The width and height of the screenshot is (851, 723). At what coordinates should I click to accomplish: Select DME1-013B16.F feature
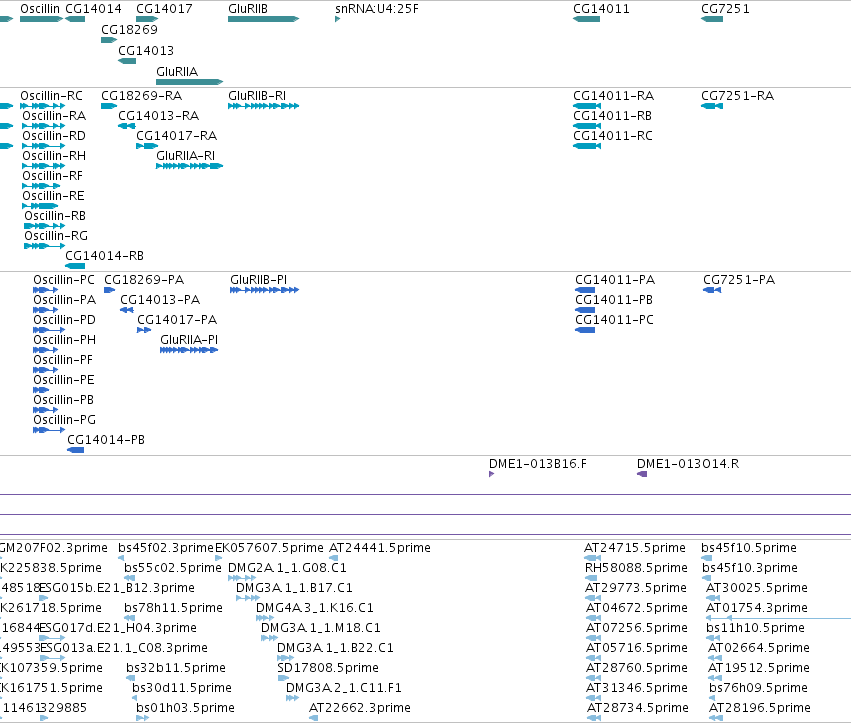[537, 464]
